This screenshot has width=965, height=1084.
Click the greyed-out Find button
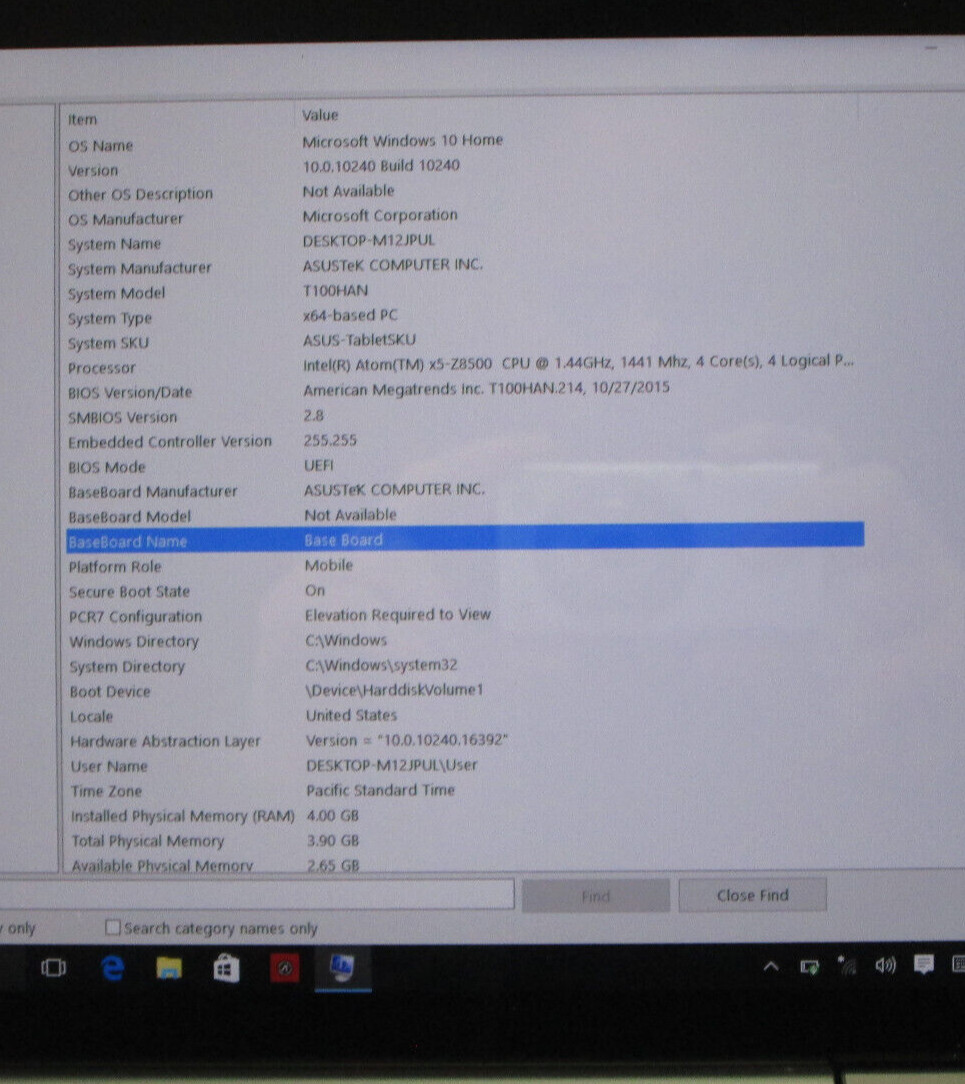(x=595, y=896)
